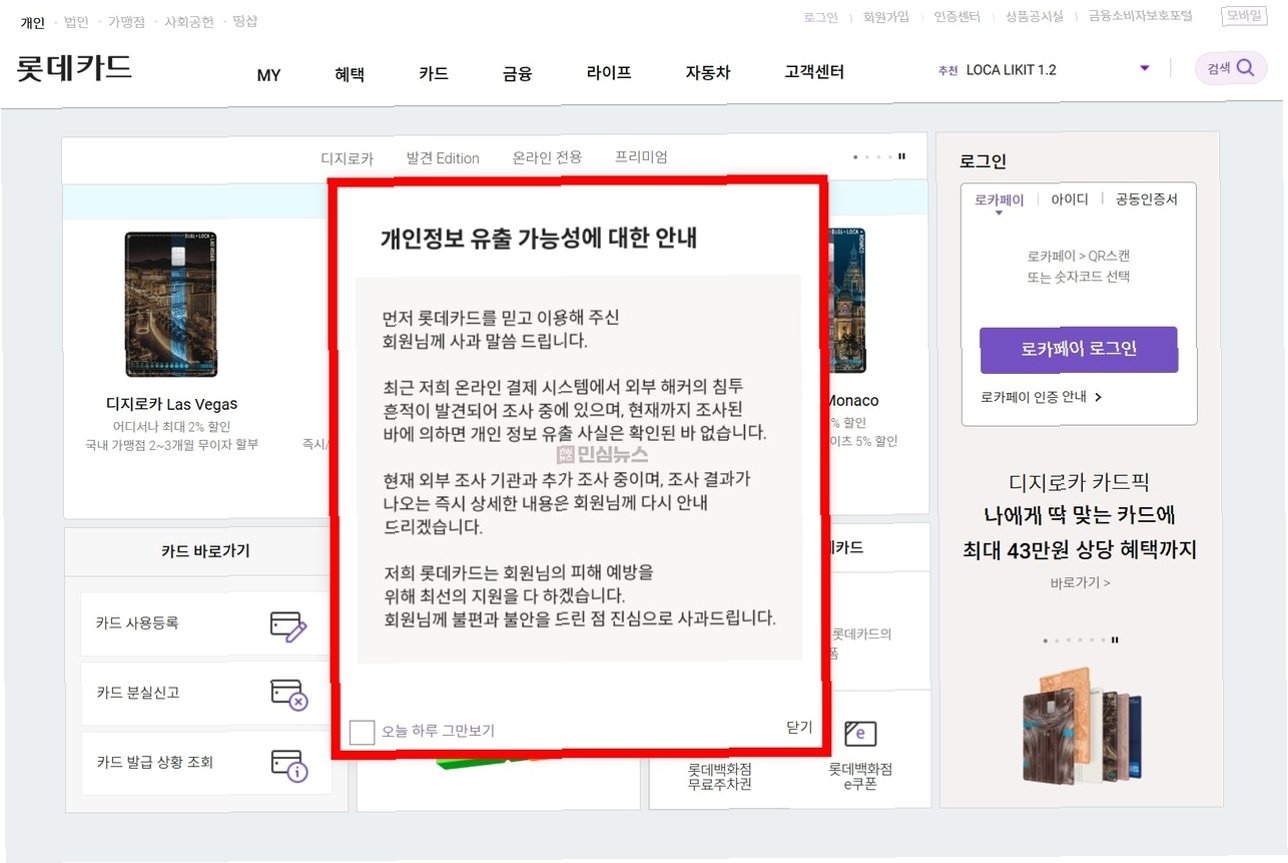This screenshot has height=863, width=1288.
Task: Click the 회원가입 link
Action: 886,17
